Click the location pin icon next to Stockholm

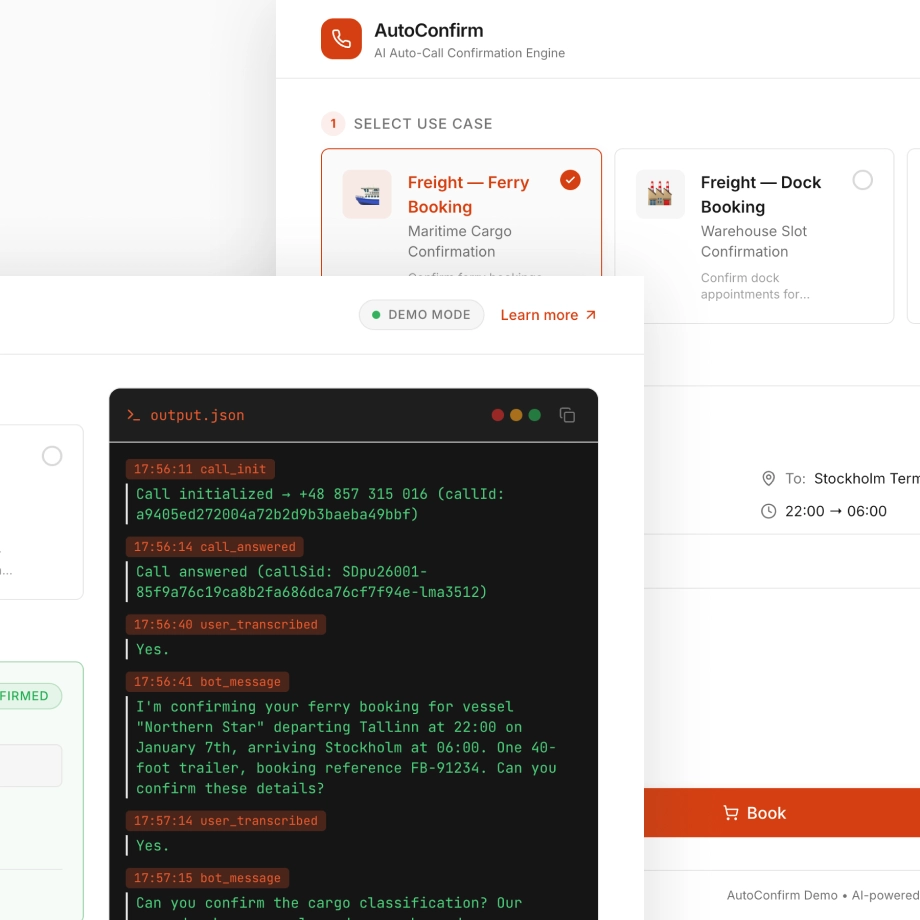click(768, 479)
